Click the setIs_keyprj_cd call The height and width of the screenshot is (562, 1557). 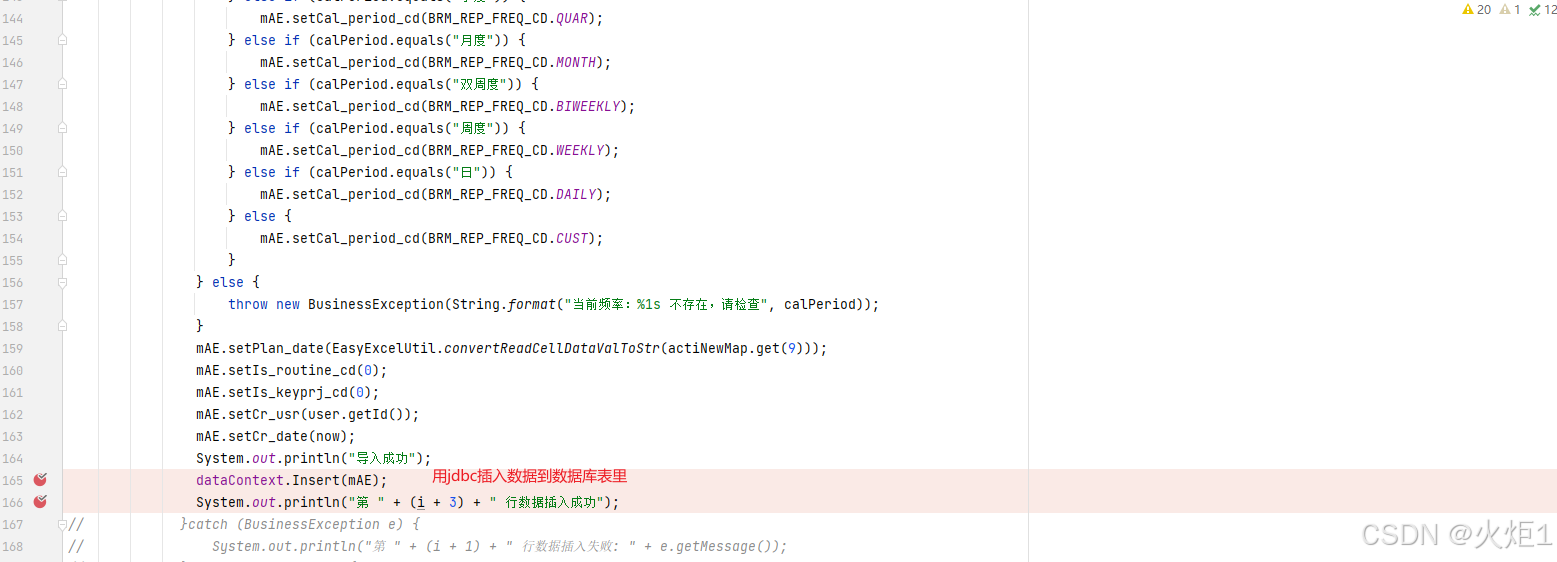pyautogui.click(x=289, y=392)
